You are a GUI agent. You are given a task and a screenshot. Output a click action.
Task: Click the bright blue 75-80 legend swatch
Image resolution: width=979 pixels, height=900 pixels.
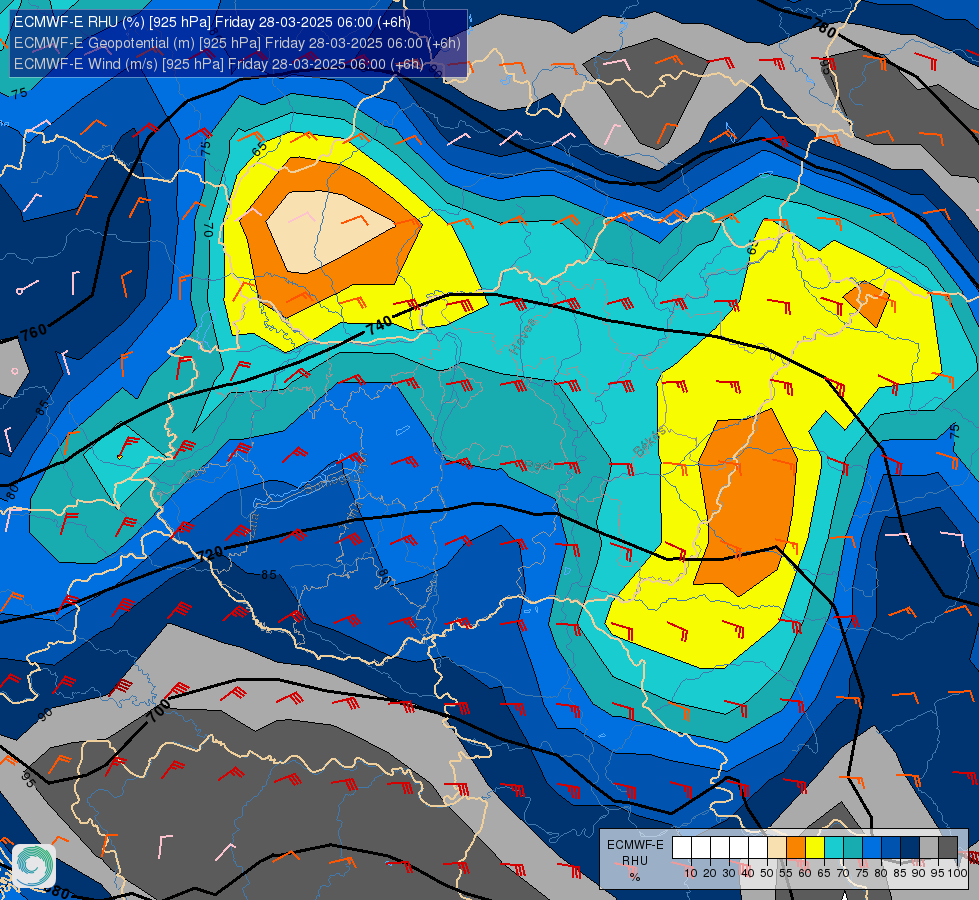(x=872, y=848)
